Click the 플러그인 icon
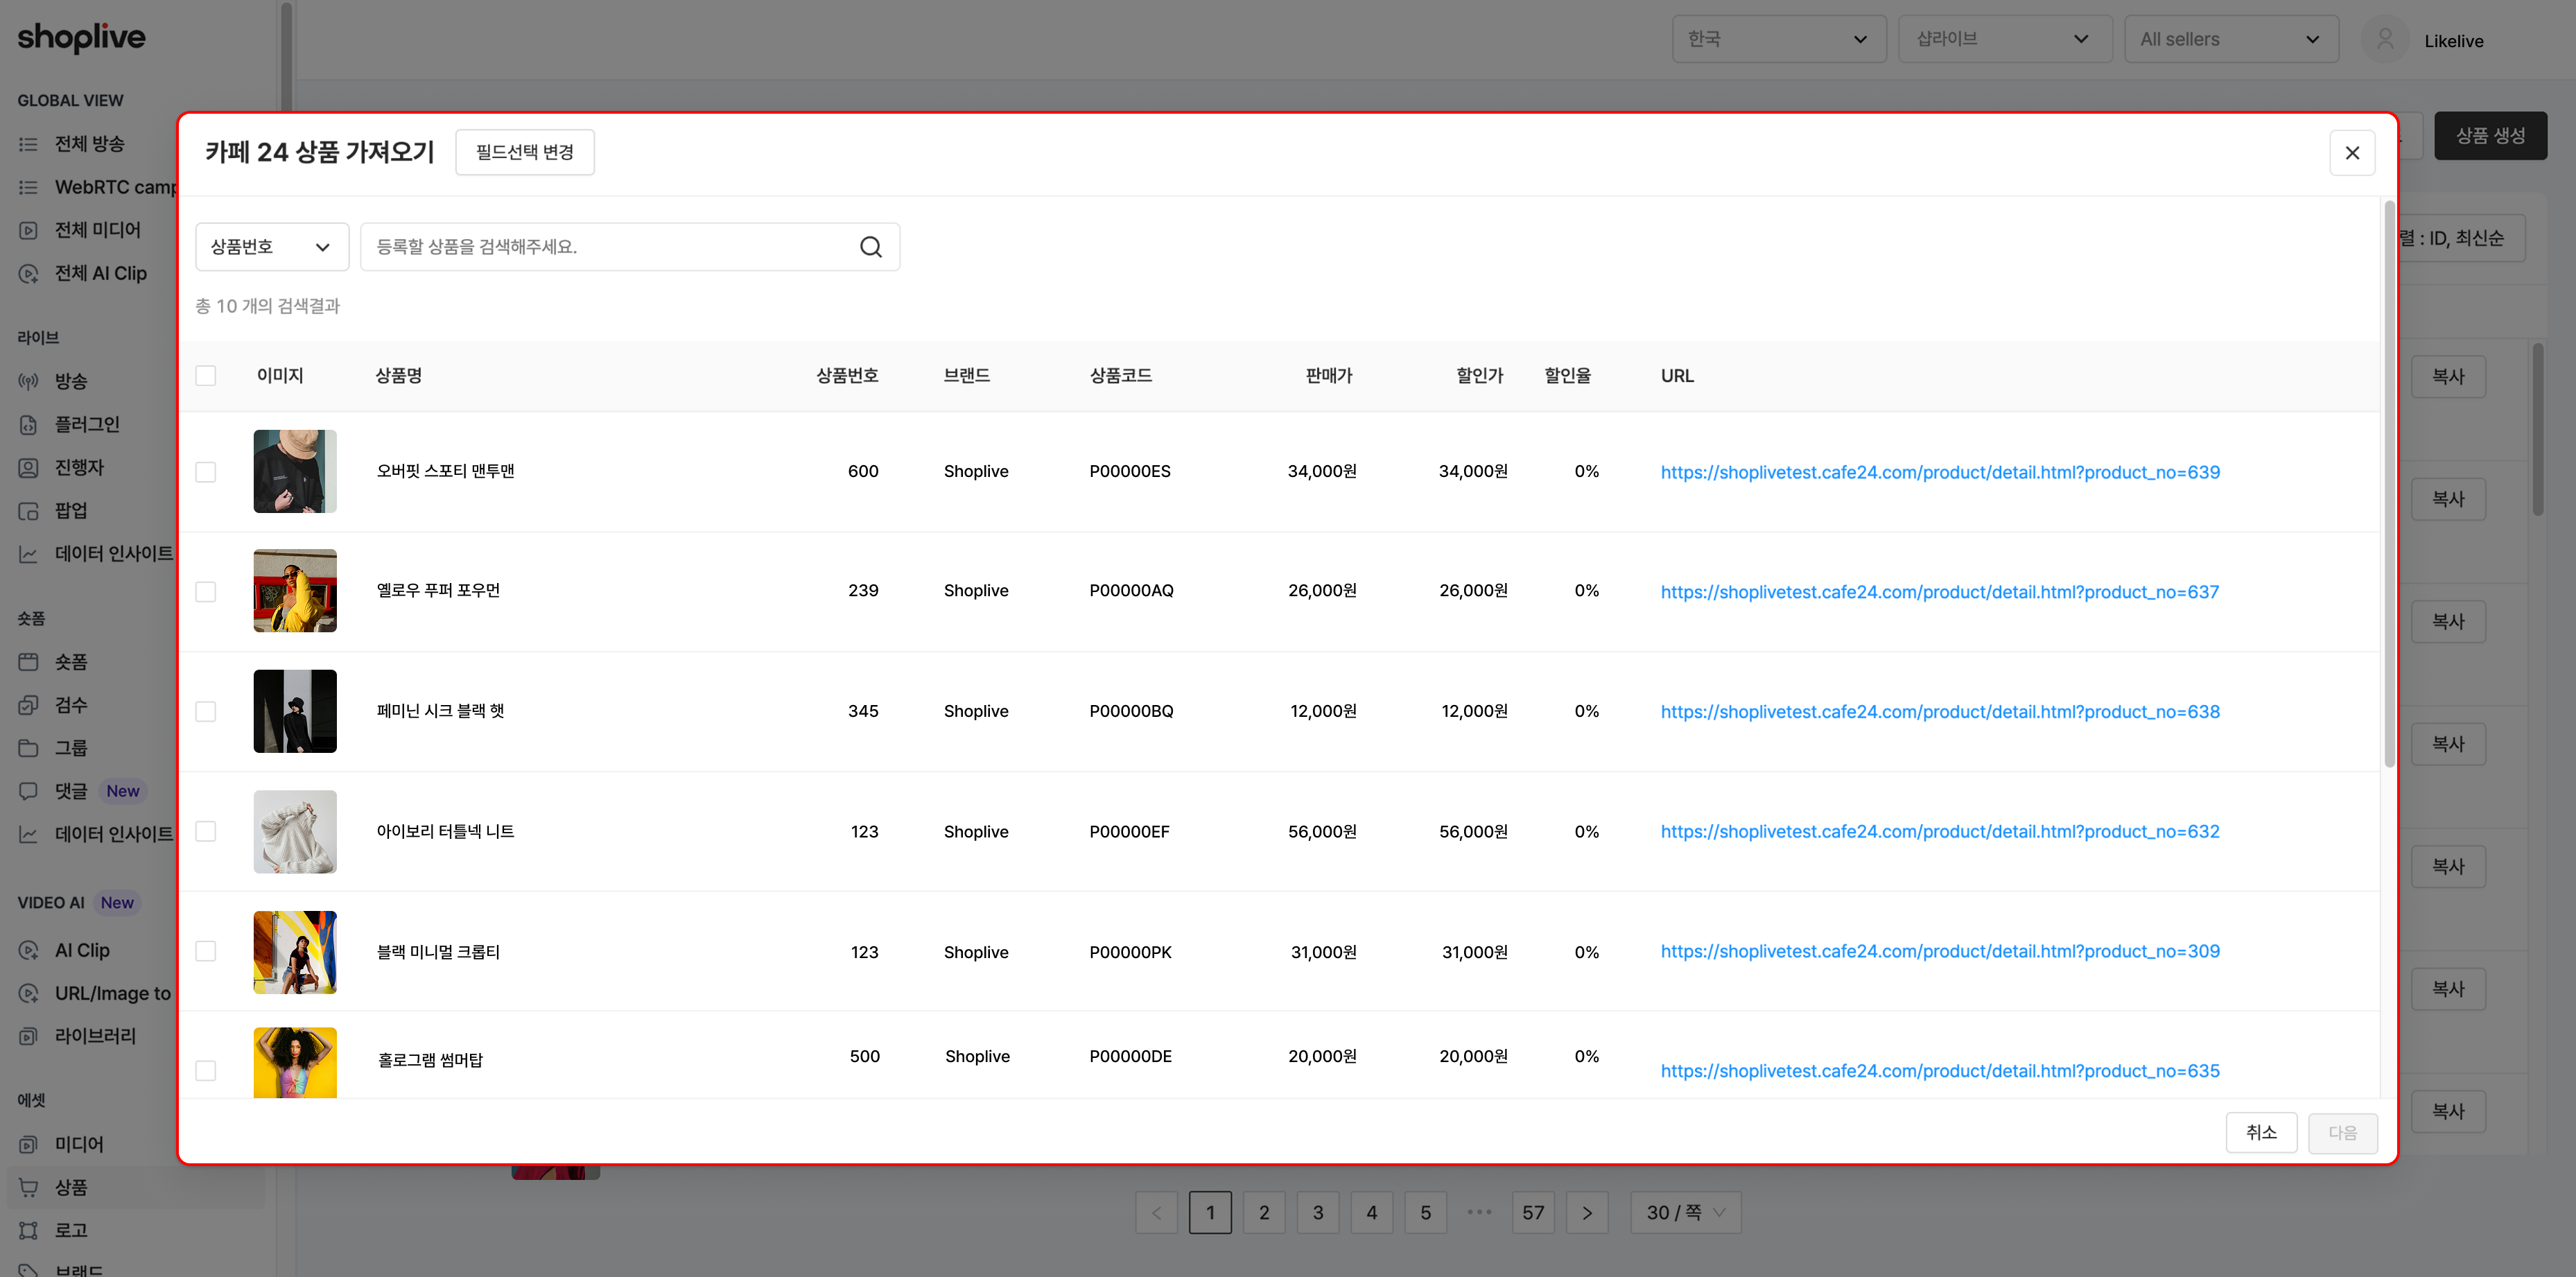 pyautogui.click(x=28, y=424)
